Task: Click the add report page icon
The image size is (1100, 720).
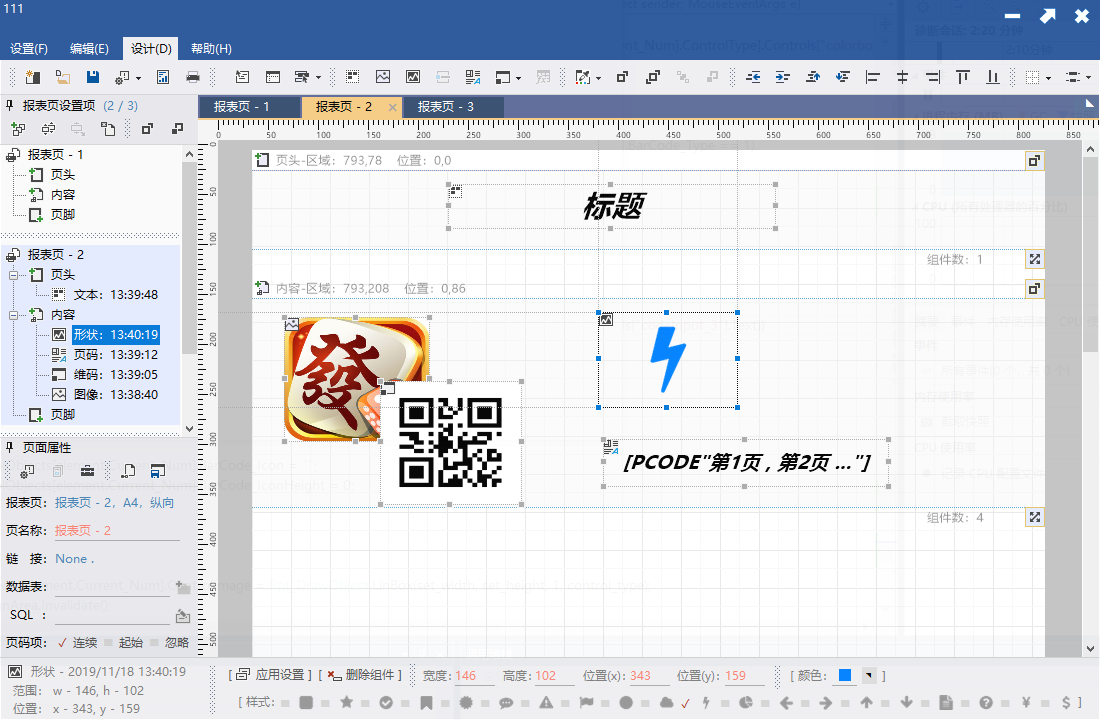Action: [x=18, y=129]
